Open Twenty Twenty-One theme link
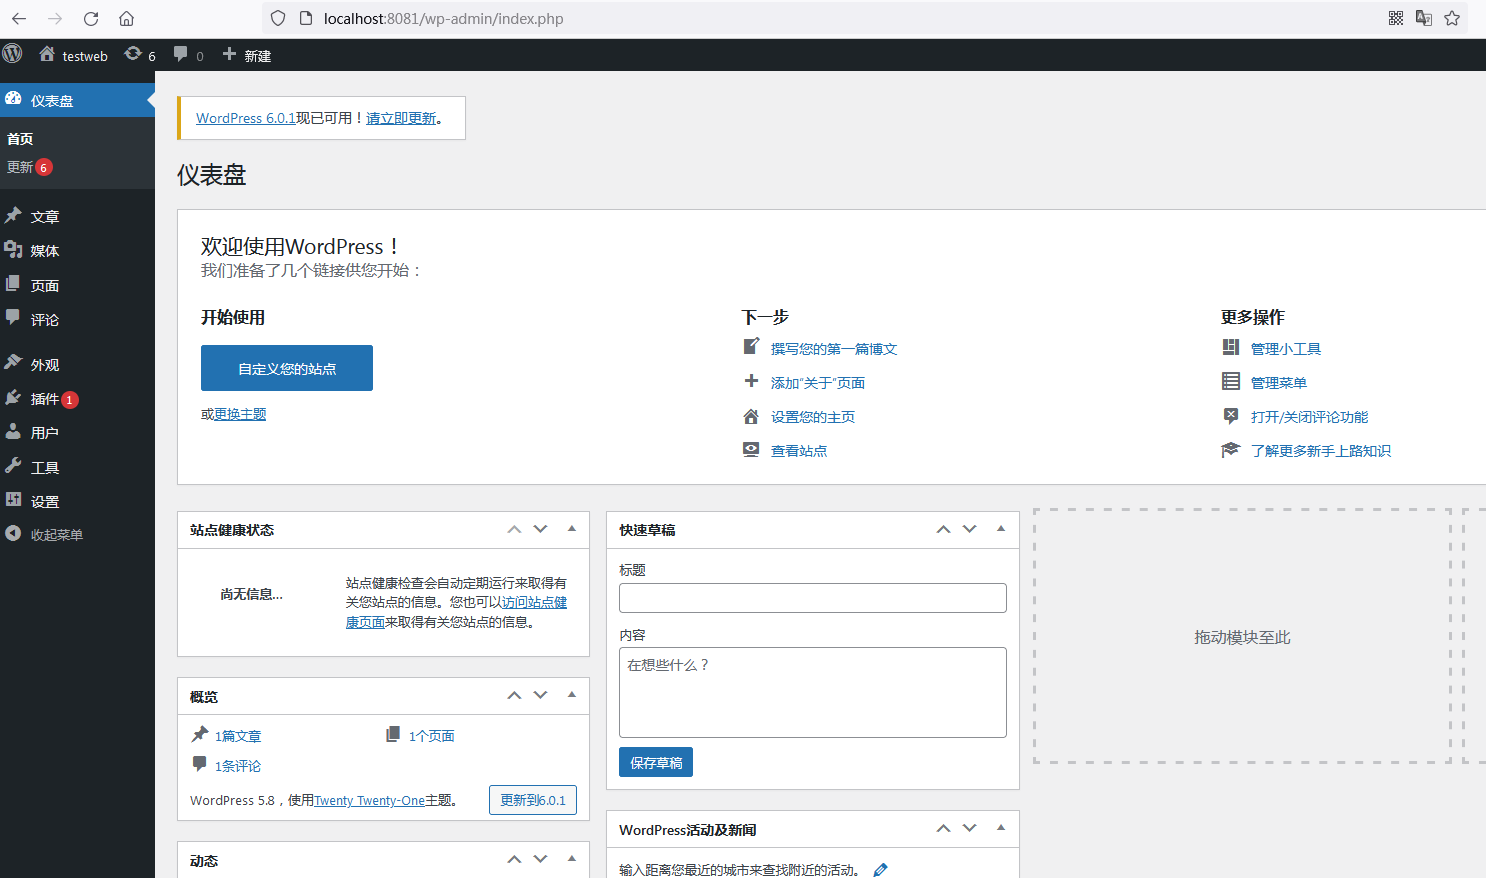1486x878 pixels. tap(370, 800)
